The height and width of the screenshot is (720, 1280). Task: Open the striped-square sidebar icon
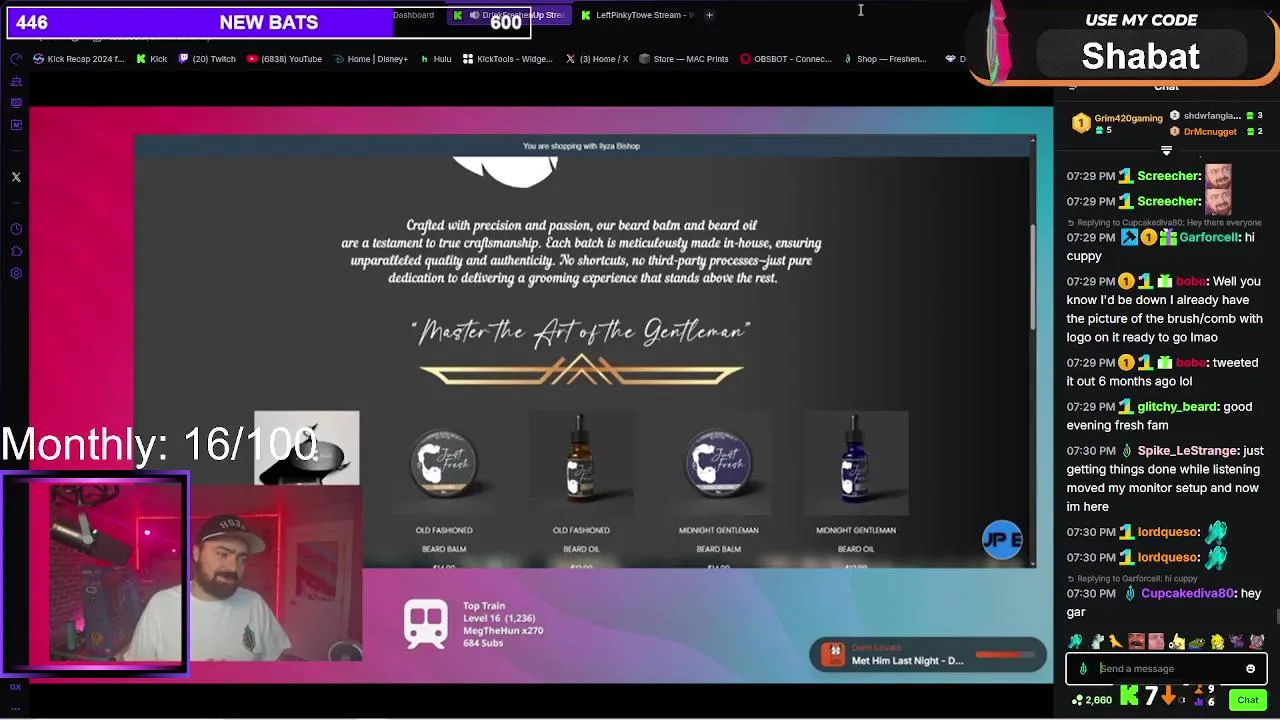pyautogui.click(x=16, y=103)
